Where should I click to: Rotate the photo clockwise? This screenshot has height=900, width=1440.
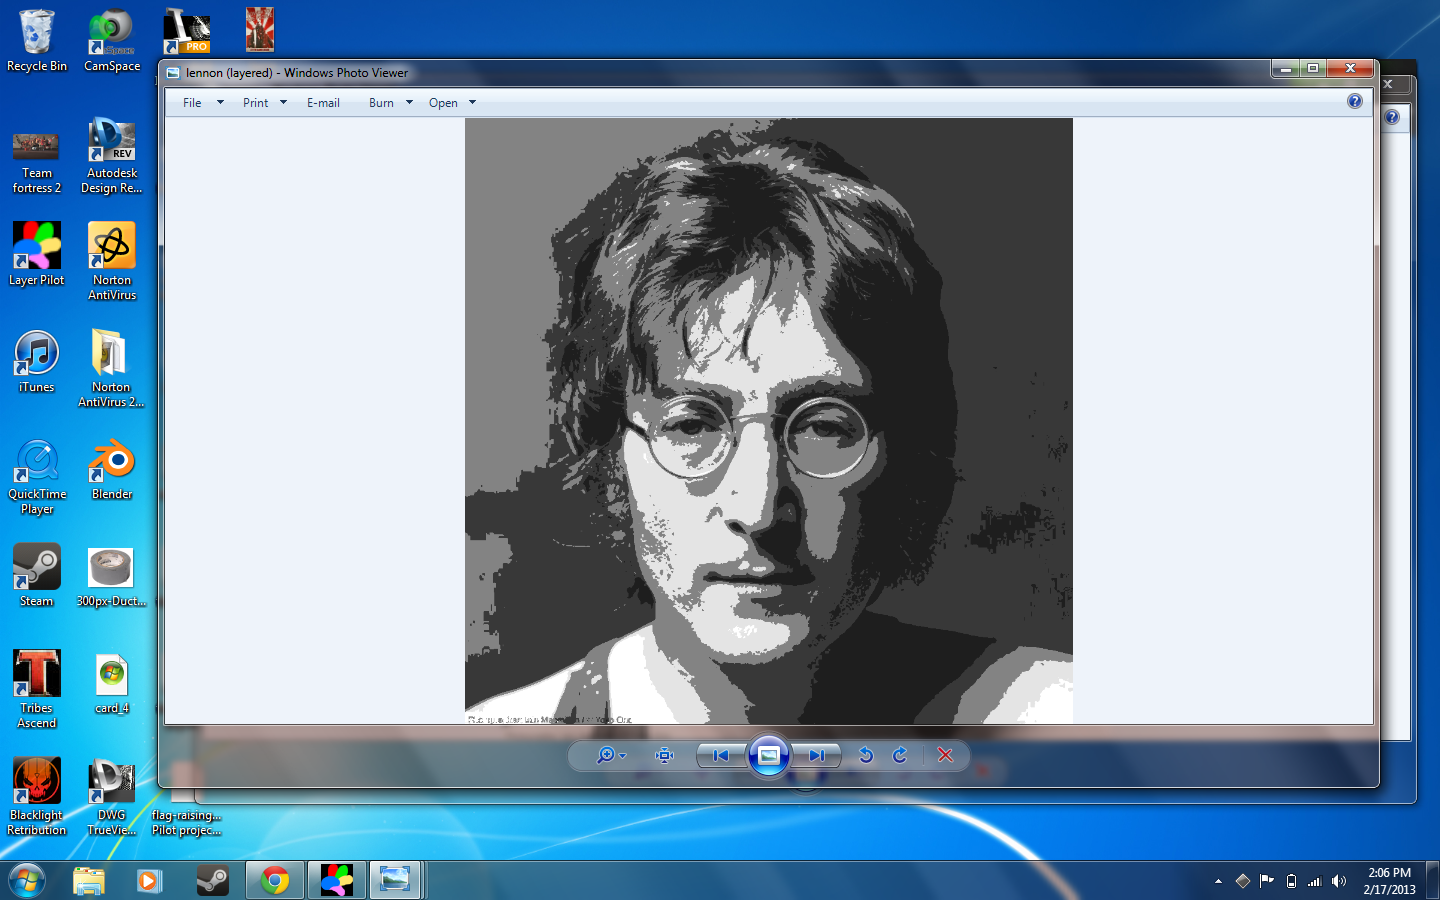pos(899,755)
